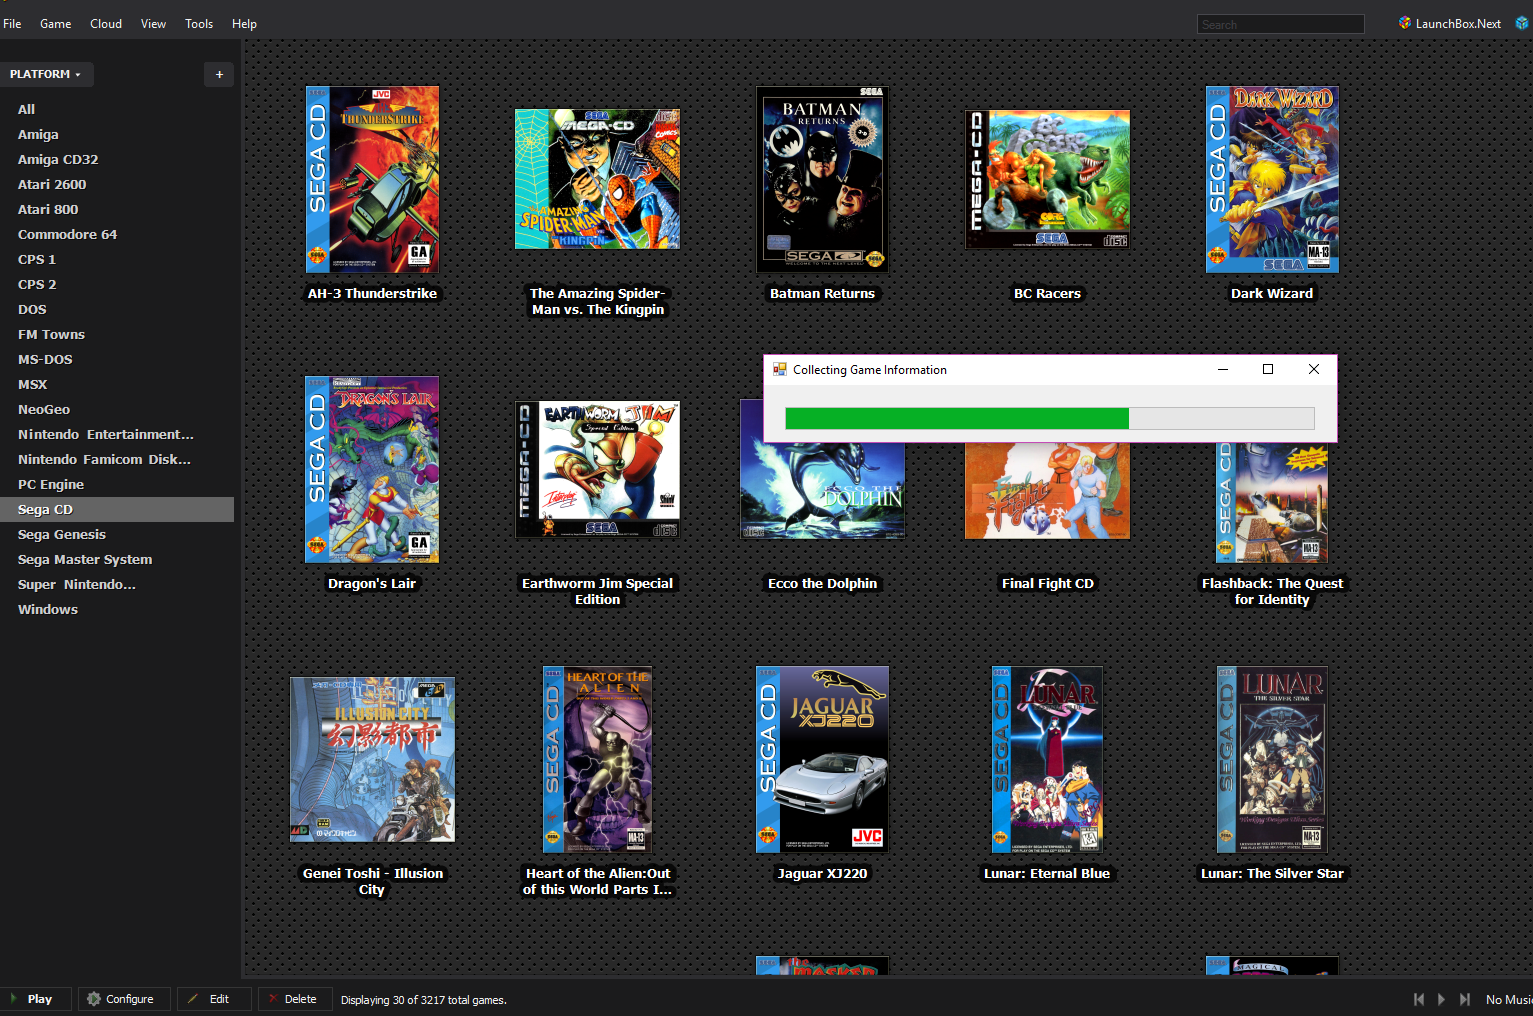Image resolution: width=1533 pixels, height=1016 pixels.
Task: Open the File menu
Action: tap(12, 24)
